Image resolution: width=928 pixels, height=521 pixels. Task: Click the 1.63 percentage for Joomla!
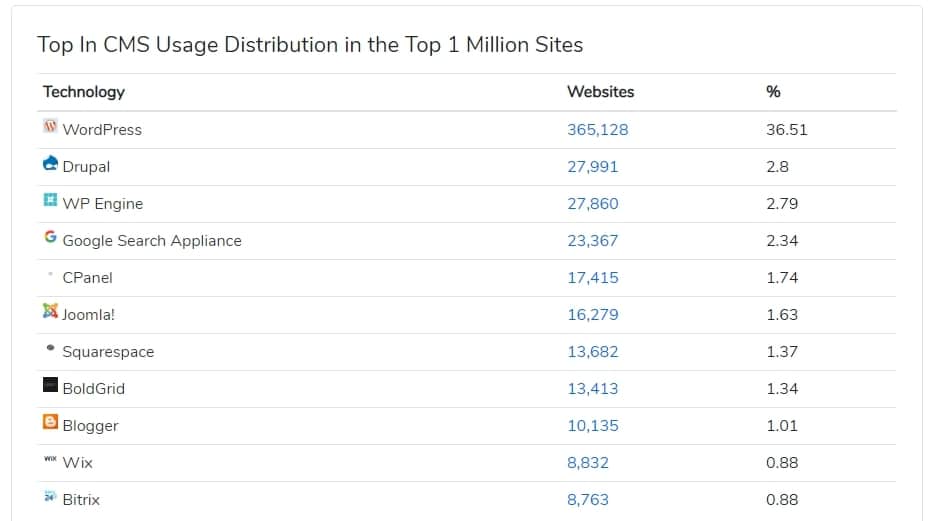[x=782, y=315]
